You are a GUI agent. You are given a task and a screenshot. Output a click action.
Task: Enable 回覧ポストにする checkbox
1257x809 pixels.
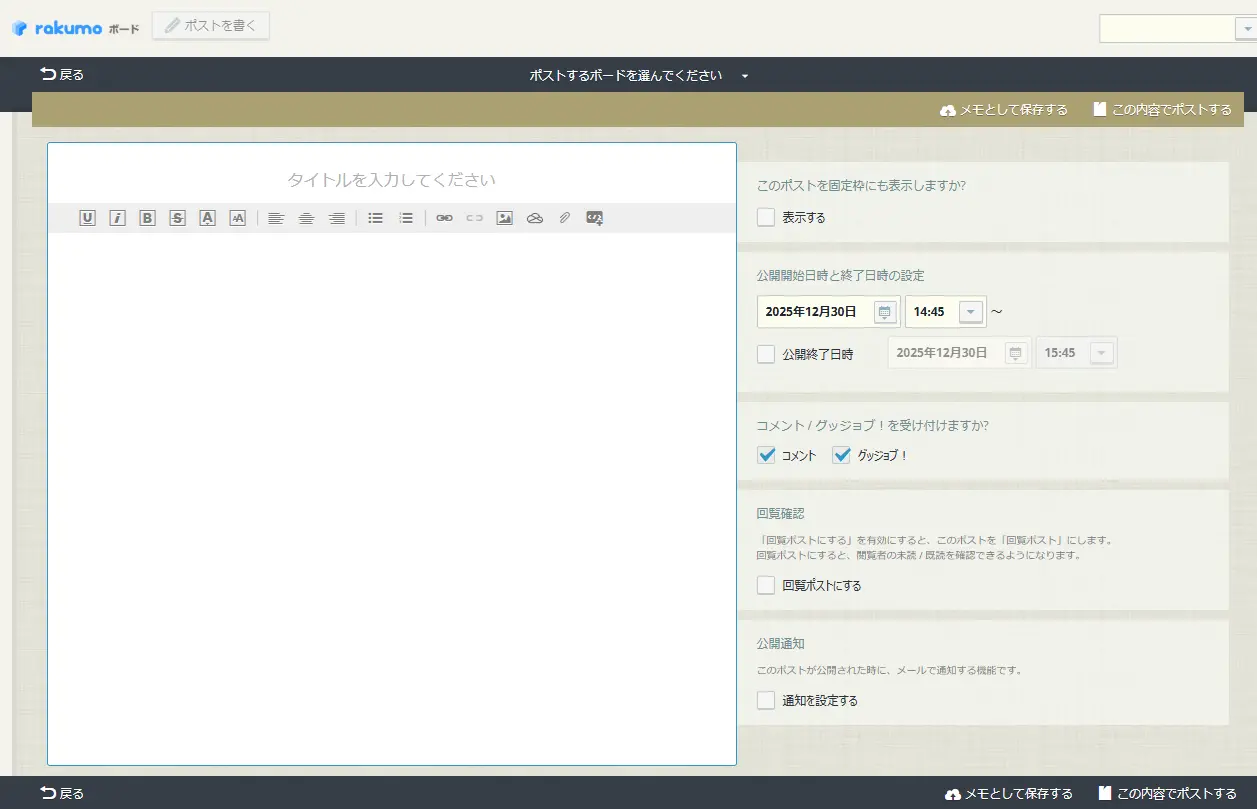pyautogui.click(x=766, y=585)
